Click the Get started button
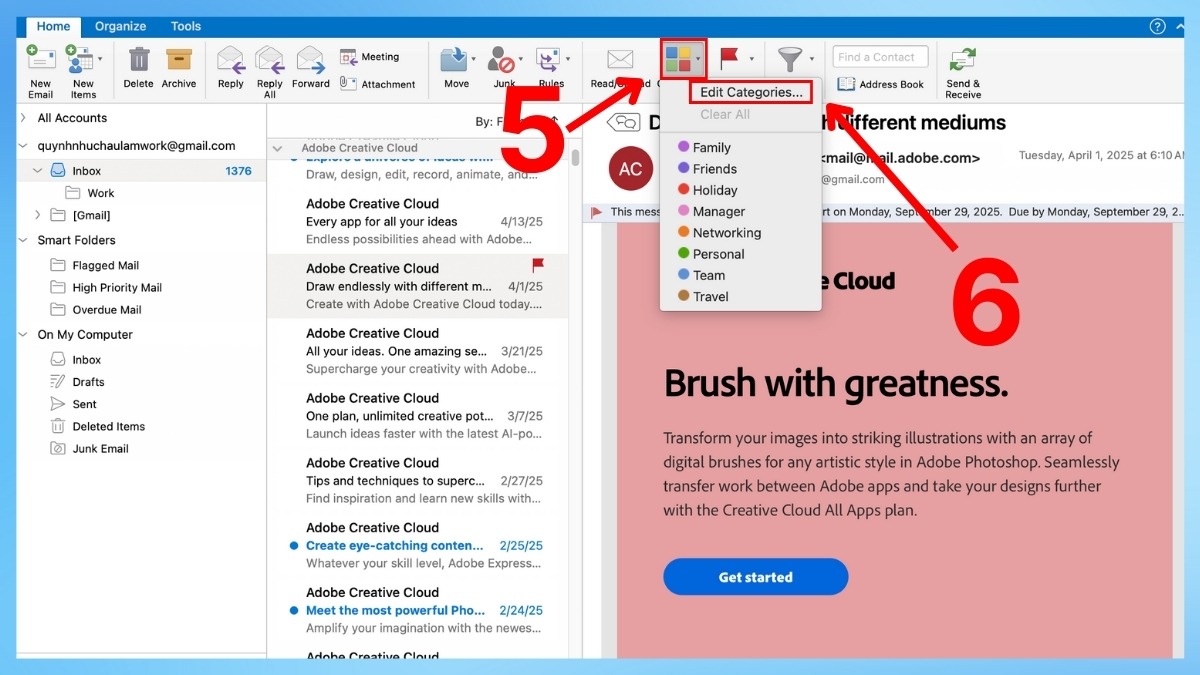This screenshot has height=675, width=1200. [x=755, y=577]
